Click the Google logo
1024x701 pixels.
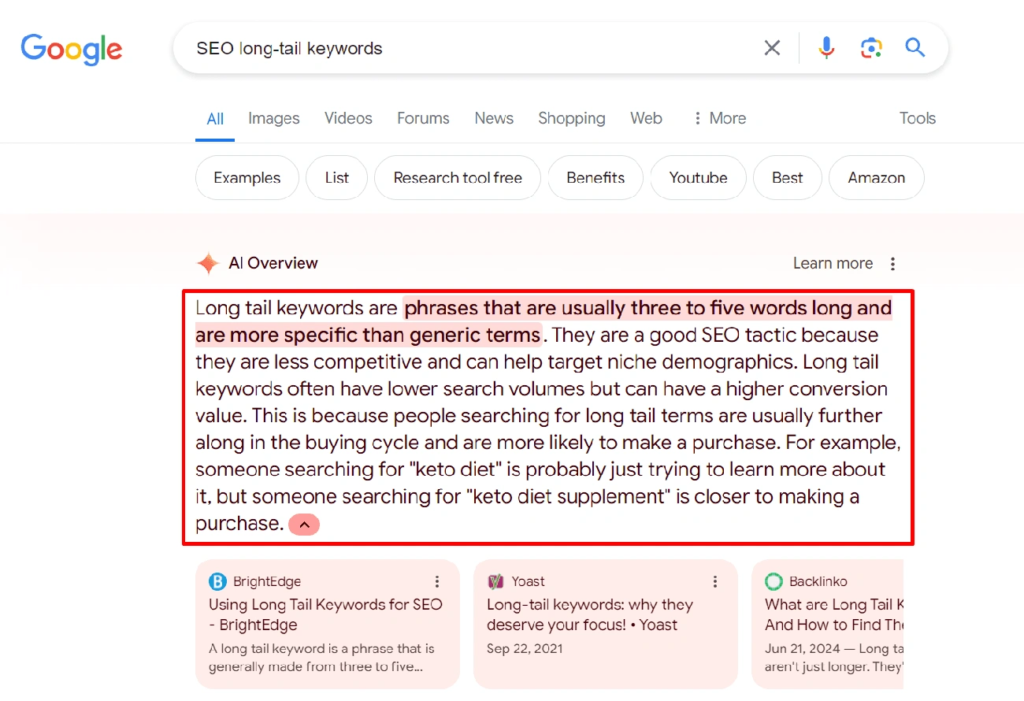(71, 48)
